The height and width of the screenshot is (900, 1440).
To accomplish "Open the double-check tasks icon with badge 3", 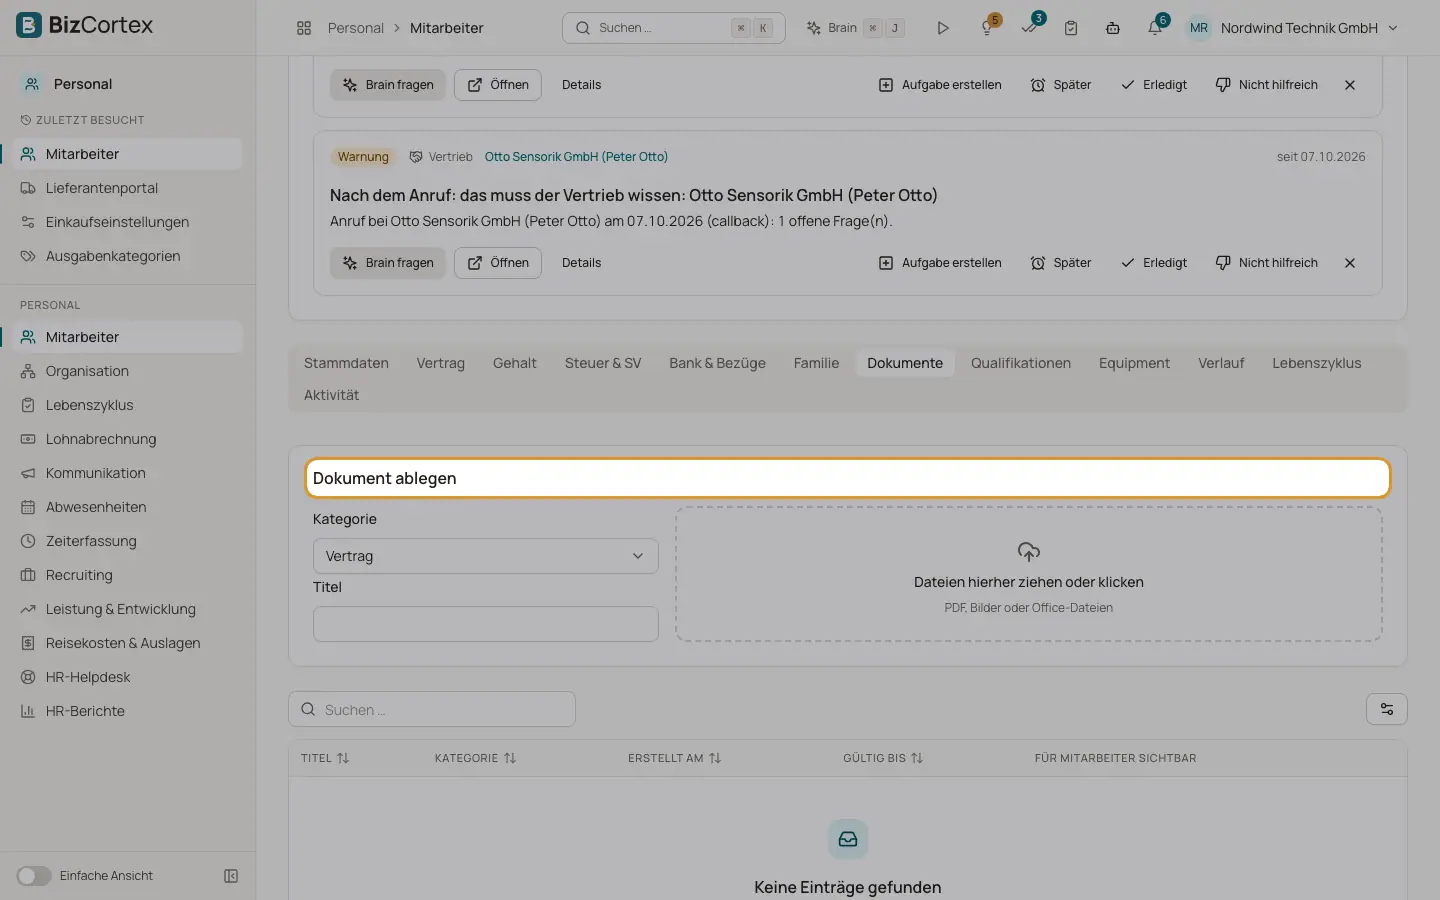I will (x=1030, y=28).
